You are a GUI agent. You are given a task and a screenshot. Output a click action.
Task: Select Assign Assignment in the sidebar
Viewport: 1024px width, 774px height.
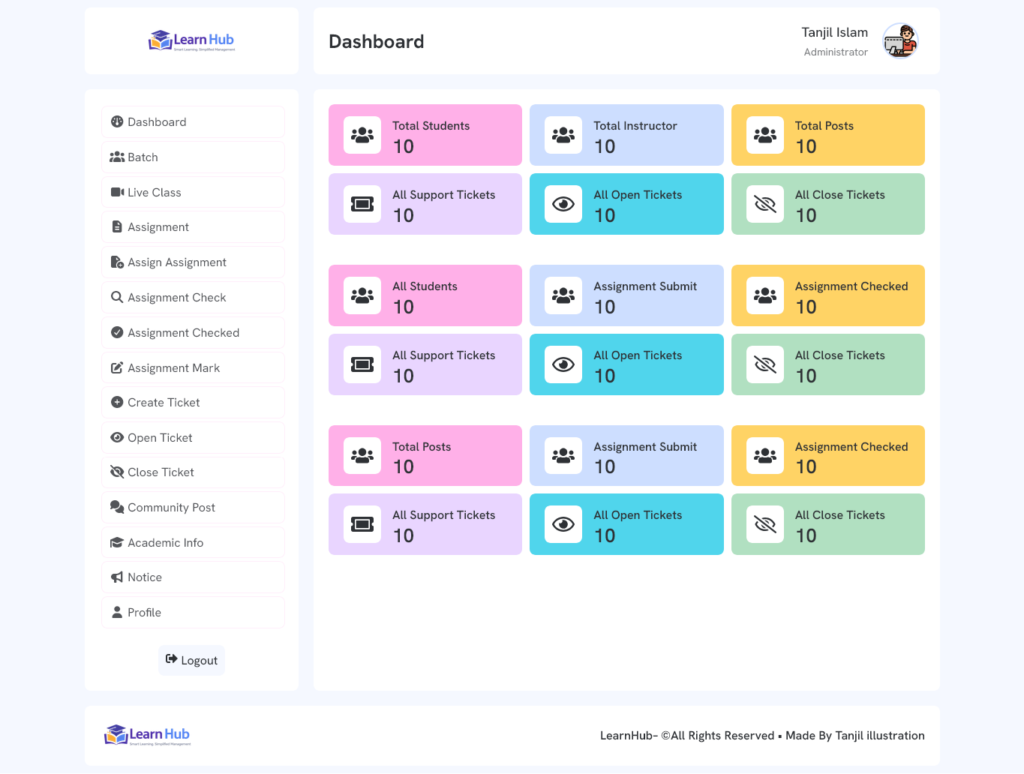point(193,263)
